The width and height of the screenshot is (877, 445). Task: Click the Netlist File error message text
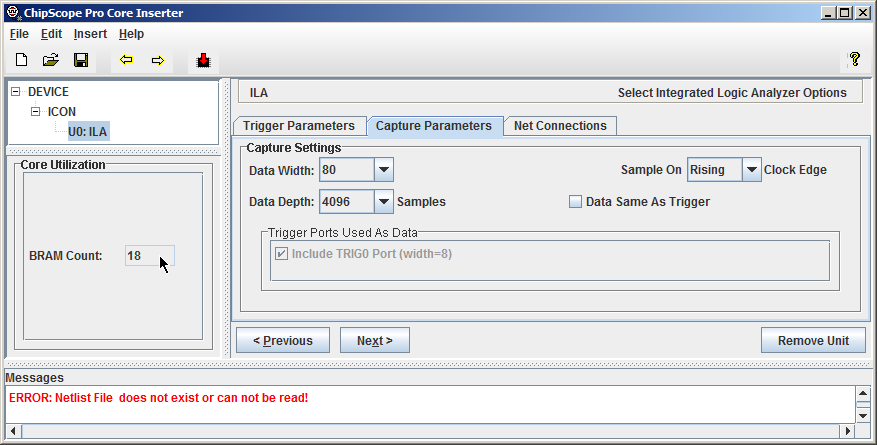(158, 398)
